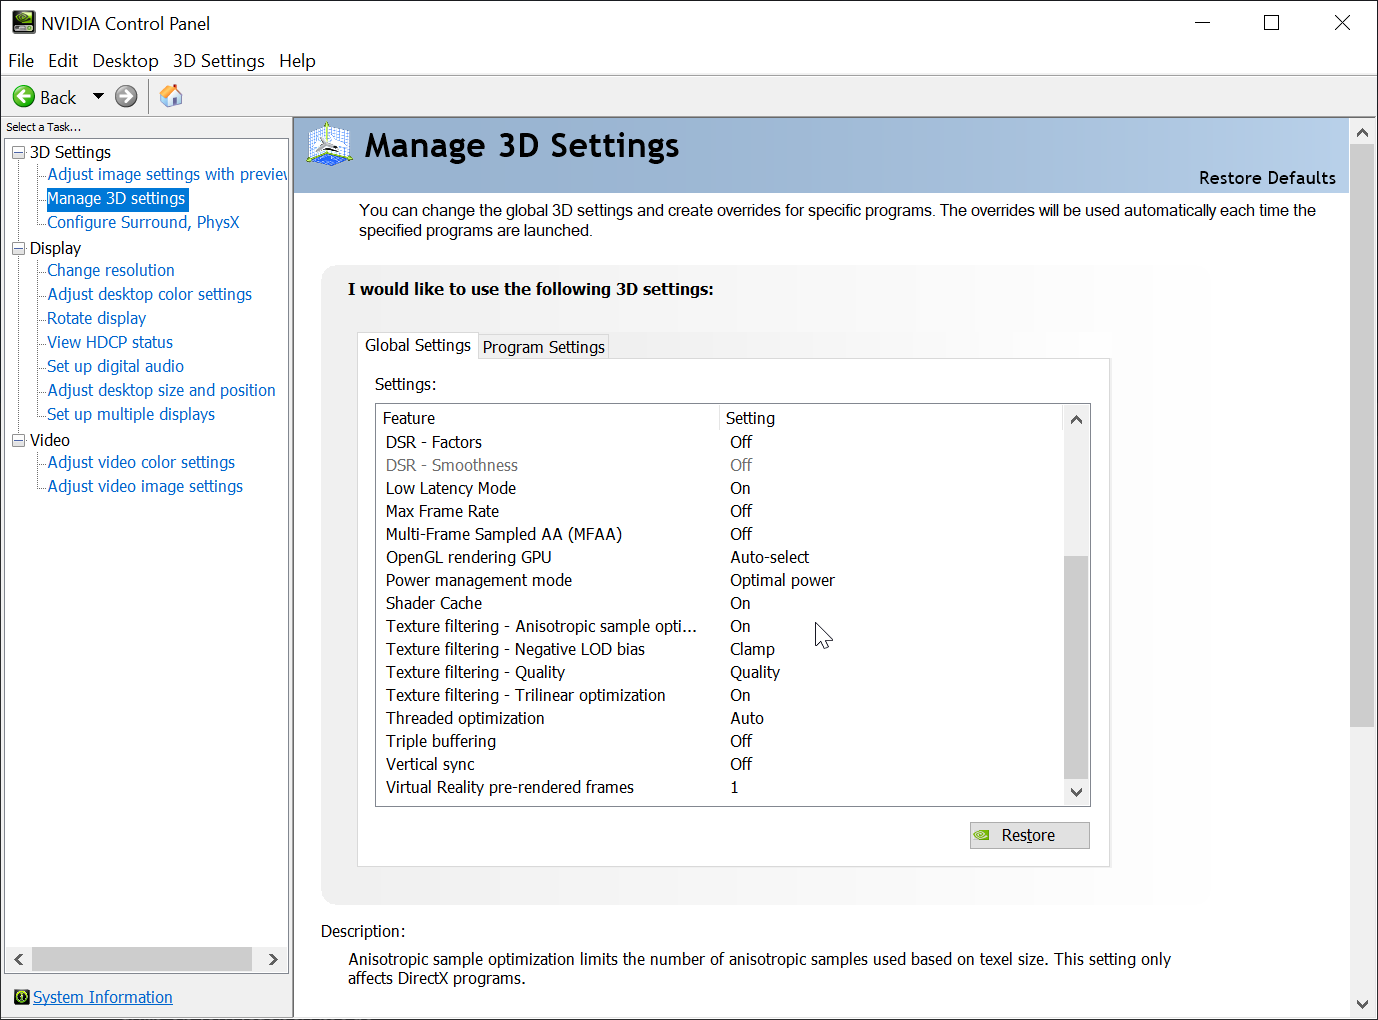Image resolution: width=1378 pixels, height=1020 pixels.
Task: Collapse the Display tree node
Action: click(x=18, y=248)
